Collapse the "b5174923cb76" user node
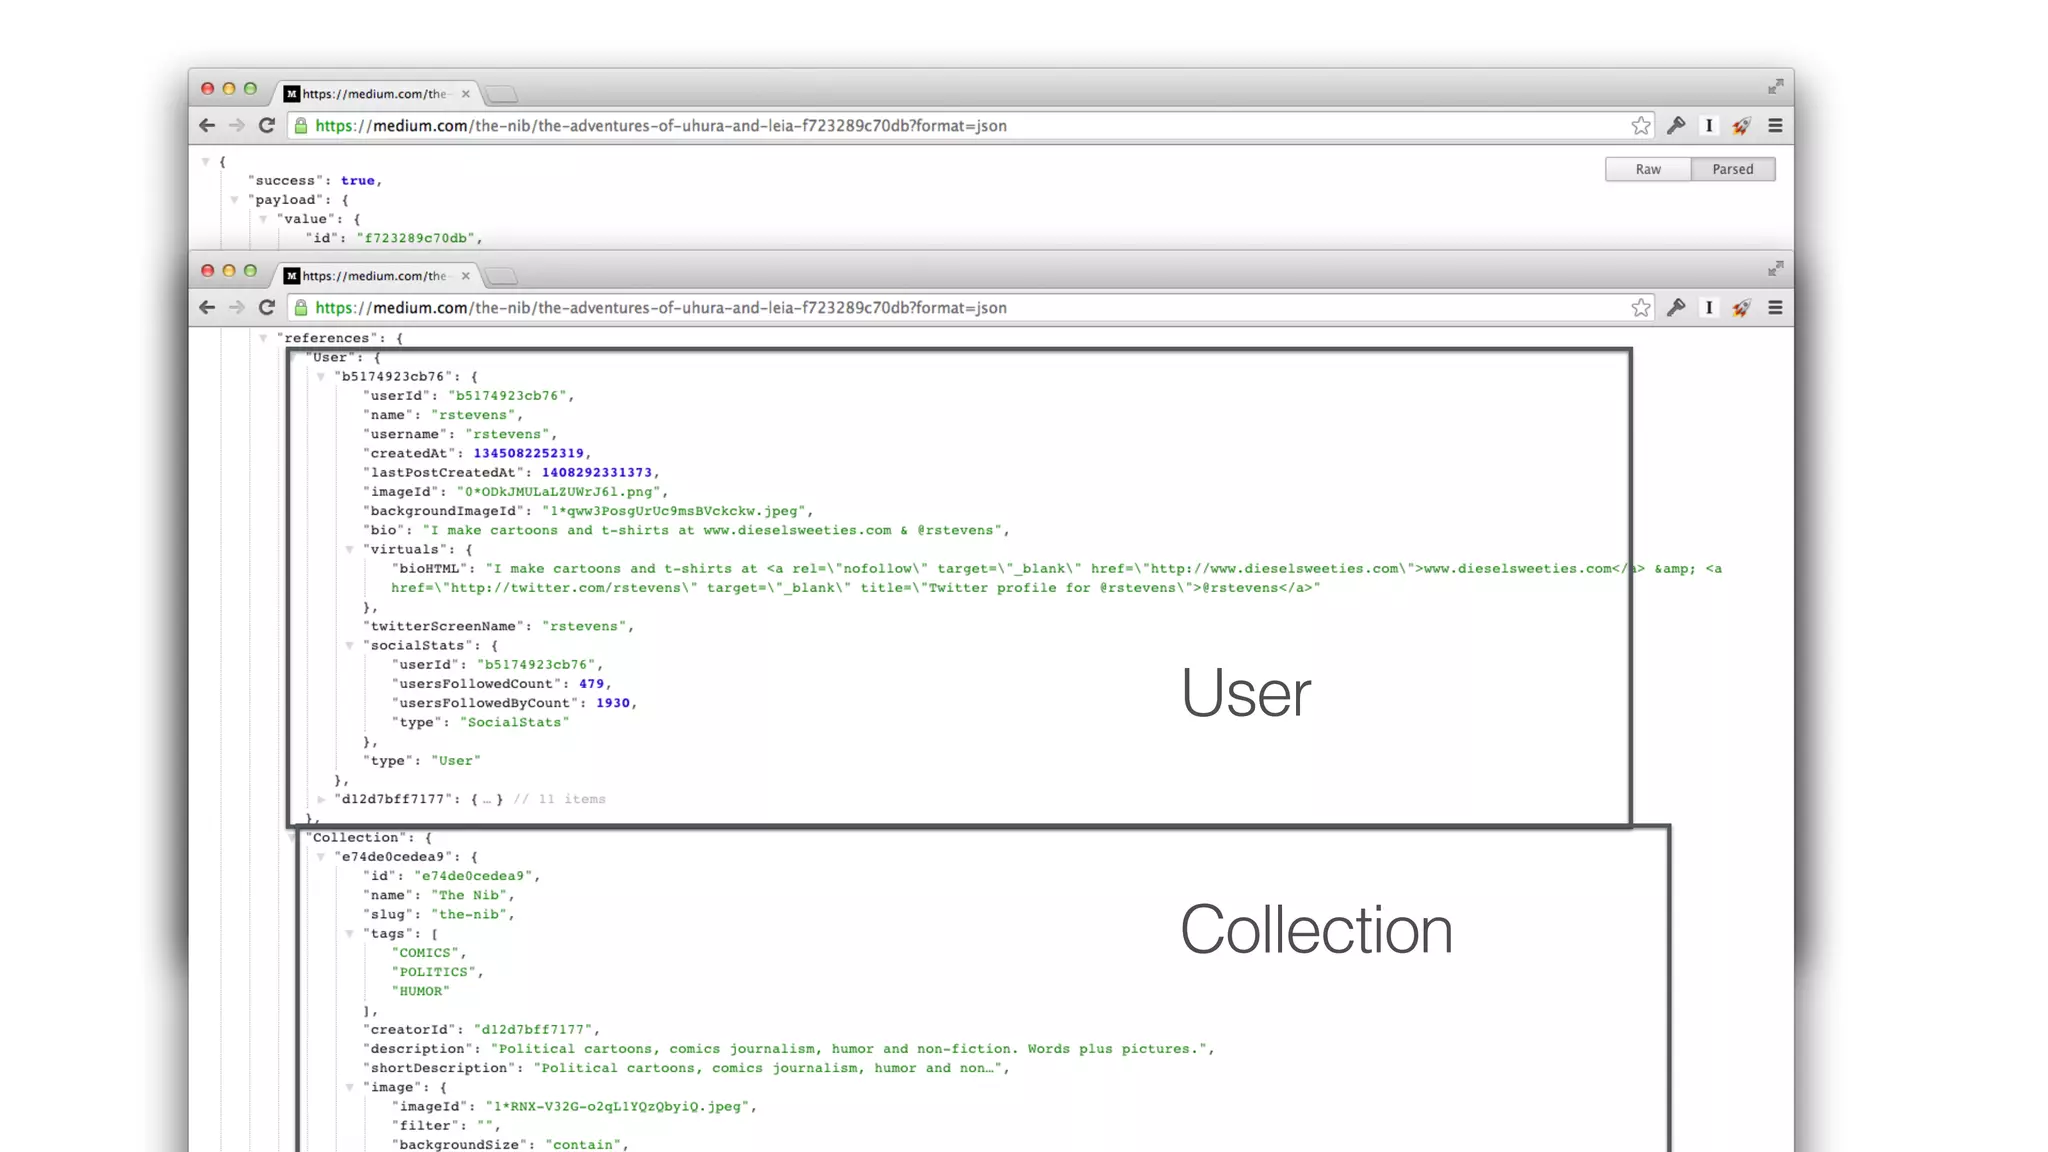Viewport: 2048px width, 1152px height. (321, 377)
